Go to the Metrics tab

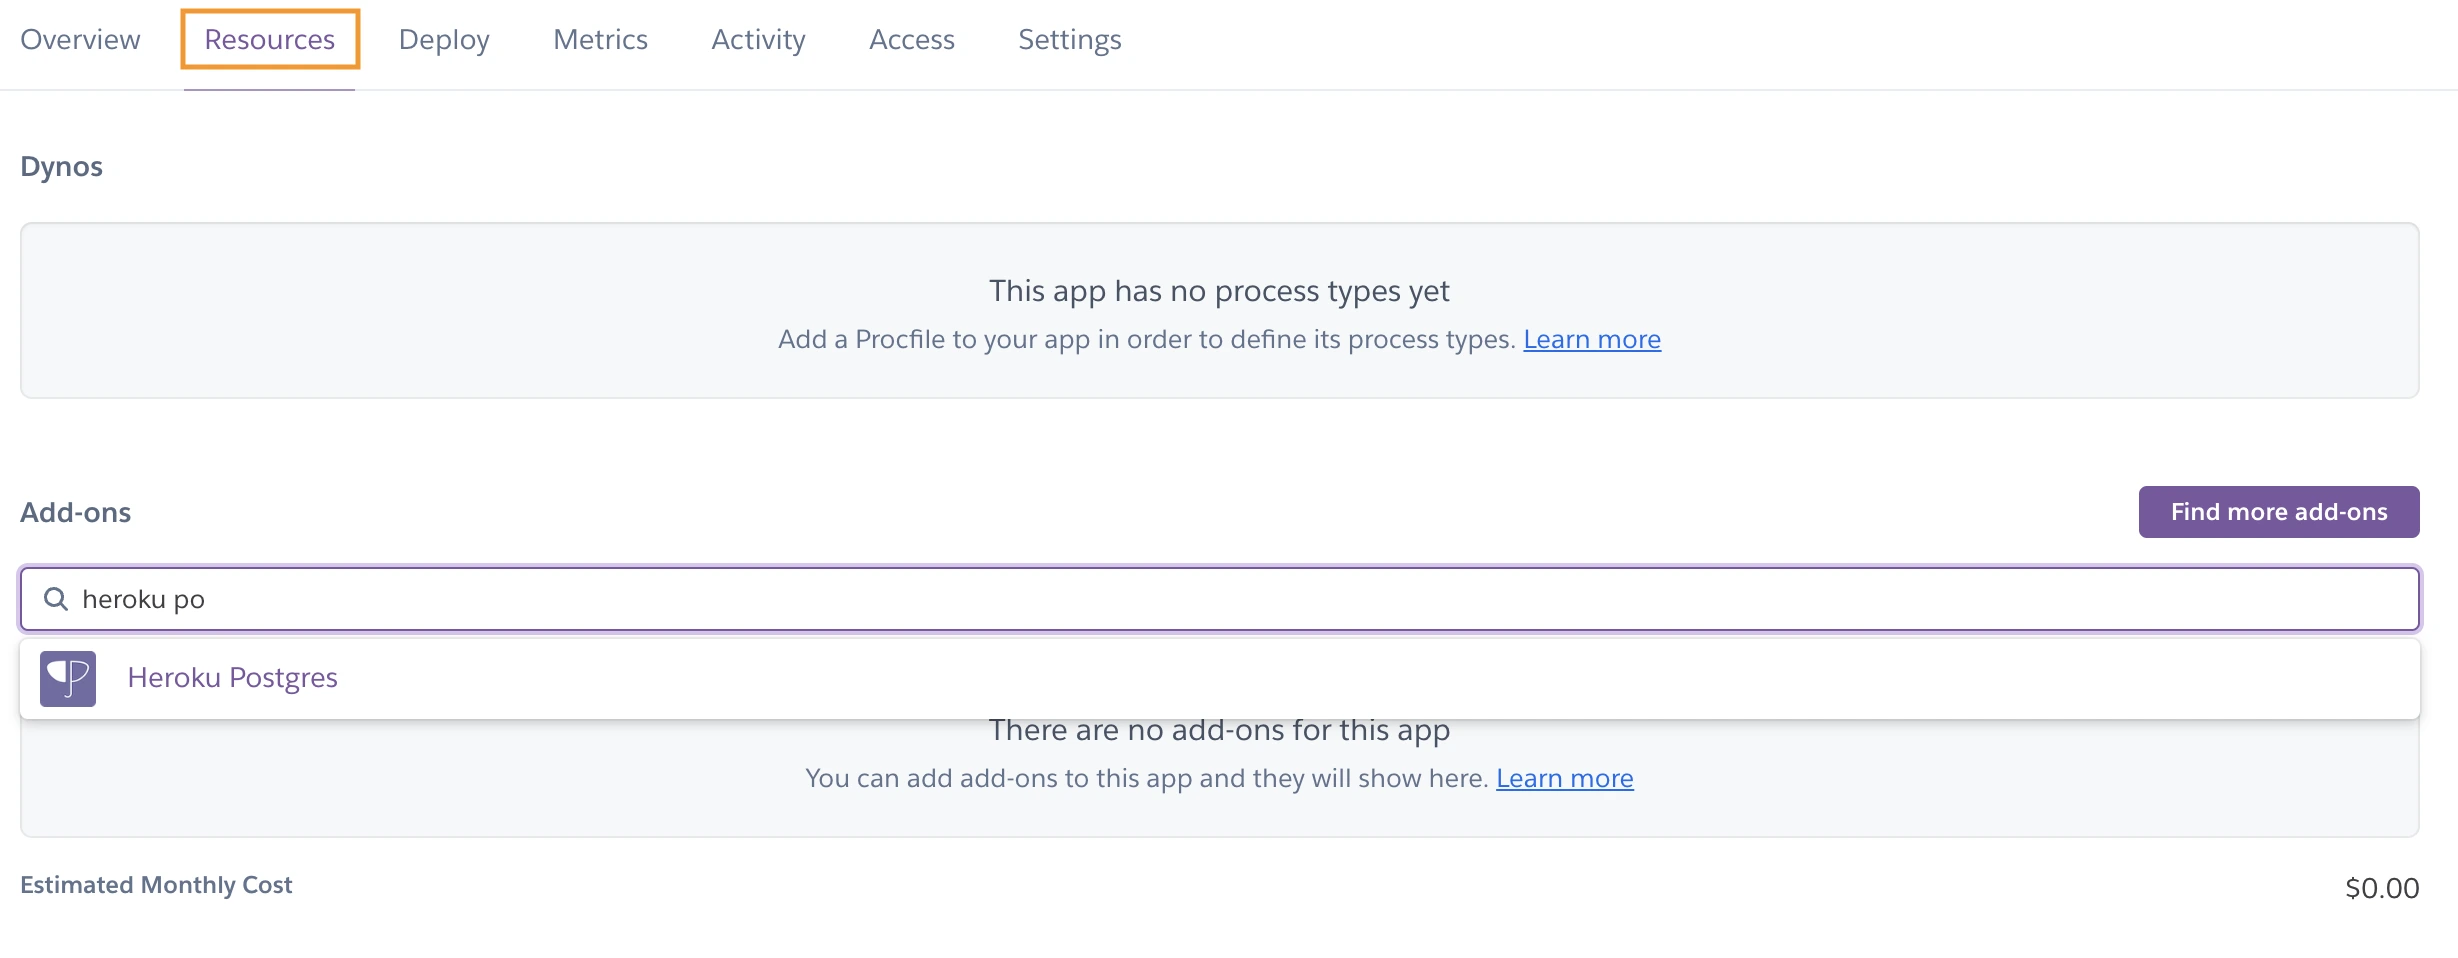pyautogui.click(x=600, y=39)
